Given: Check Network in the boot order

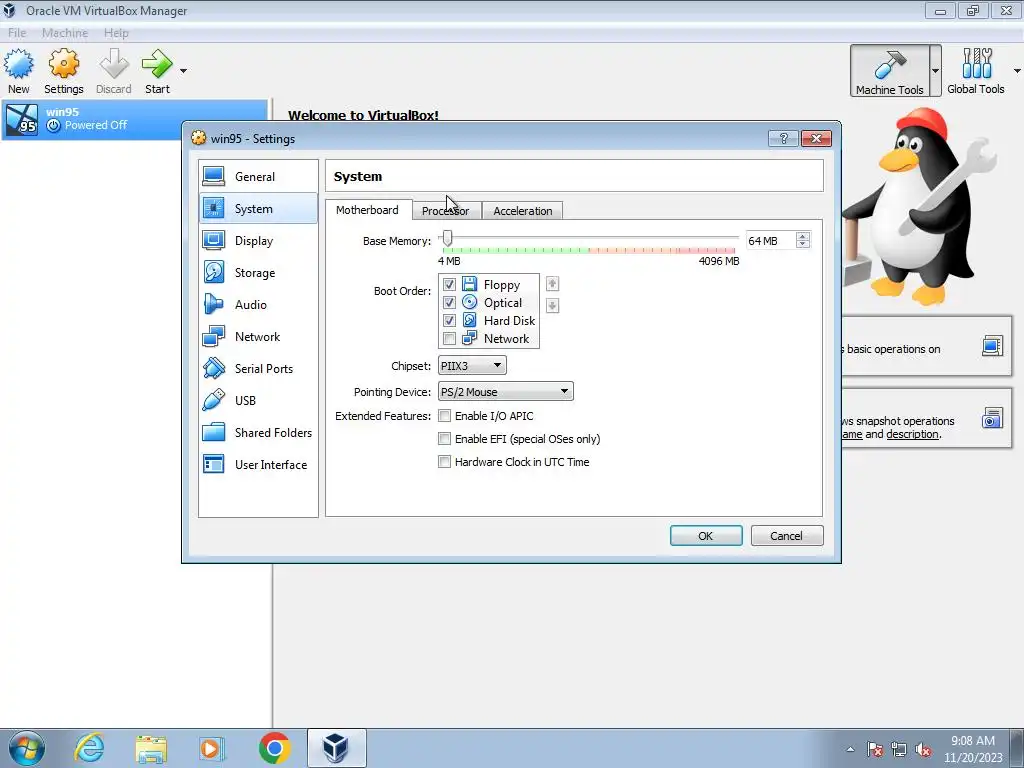Looking at the screenshot, I should [449, 338].
